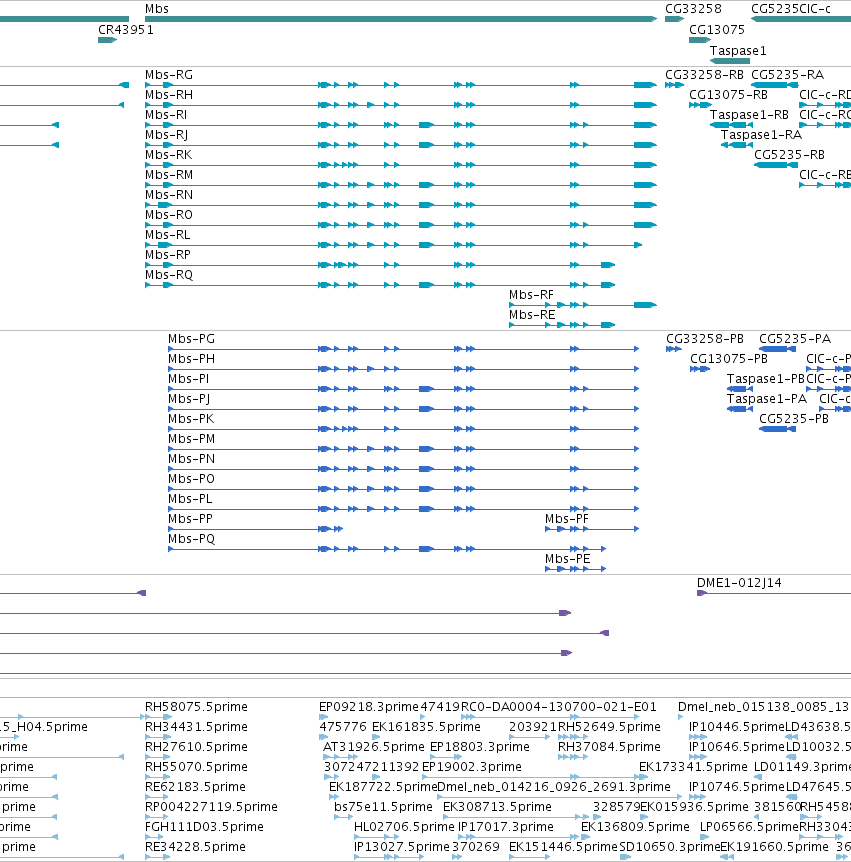Viewport: 851px width, 862px height.
Task: Select the Mbs-RL transcript label
Action: (x=168, y=235)
